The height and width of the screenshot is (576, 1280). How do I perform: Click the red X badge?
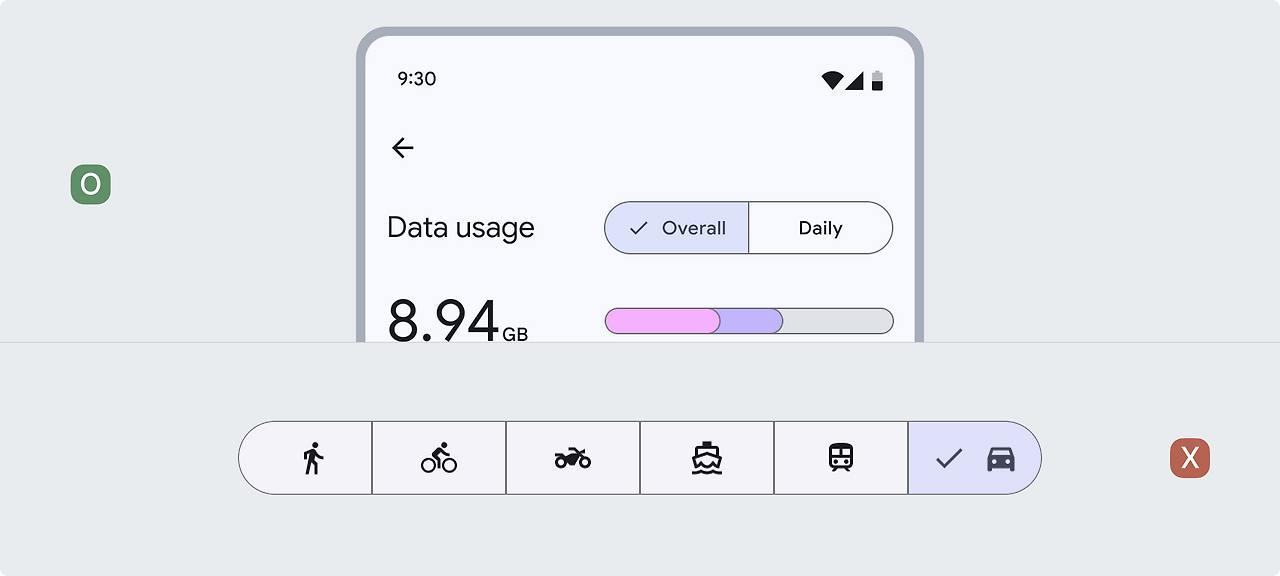tap(1190, 458)
